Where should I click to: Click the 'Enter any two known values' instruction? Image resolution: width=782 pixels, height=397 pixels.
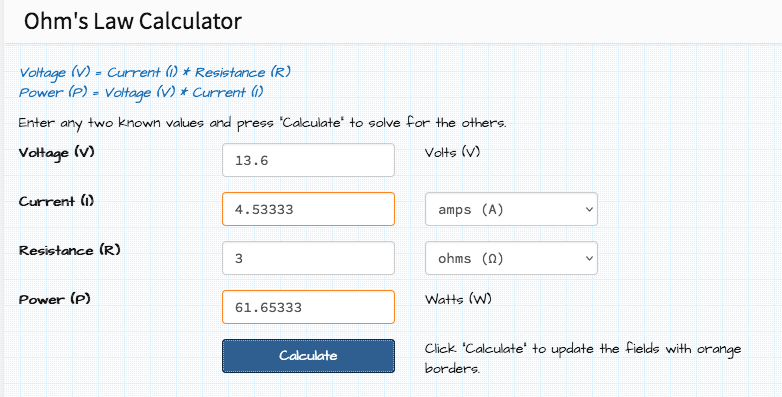pyautogui.click(x=262, y=123)
